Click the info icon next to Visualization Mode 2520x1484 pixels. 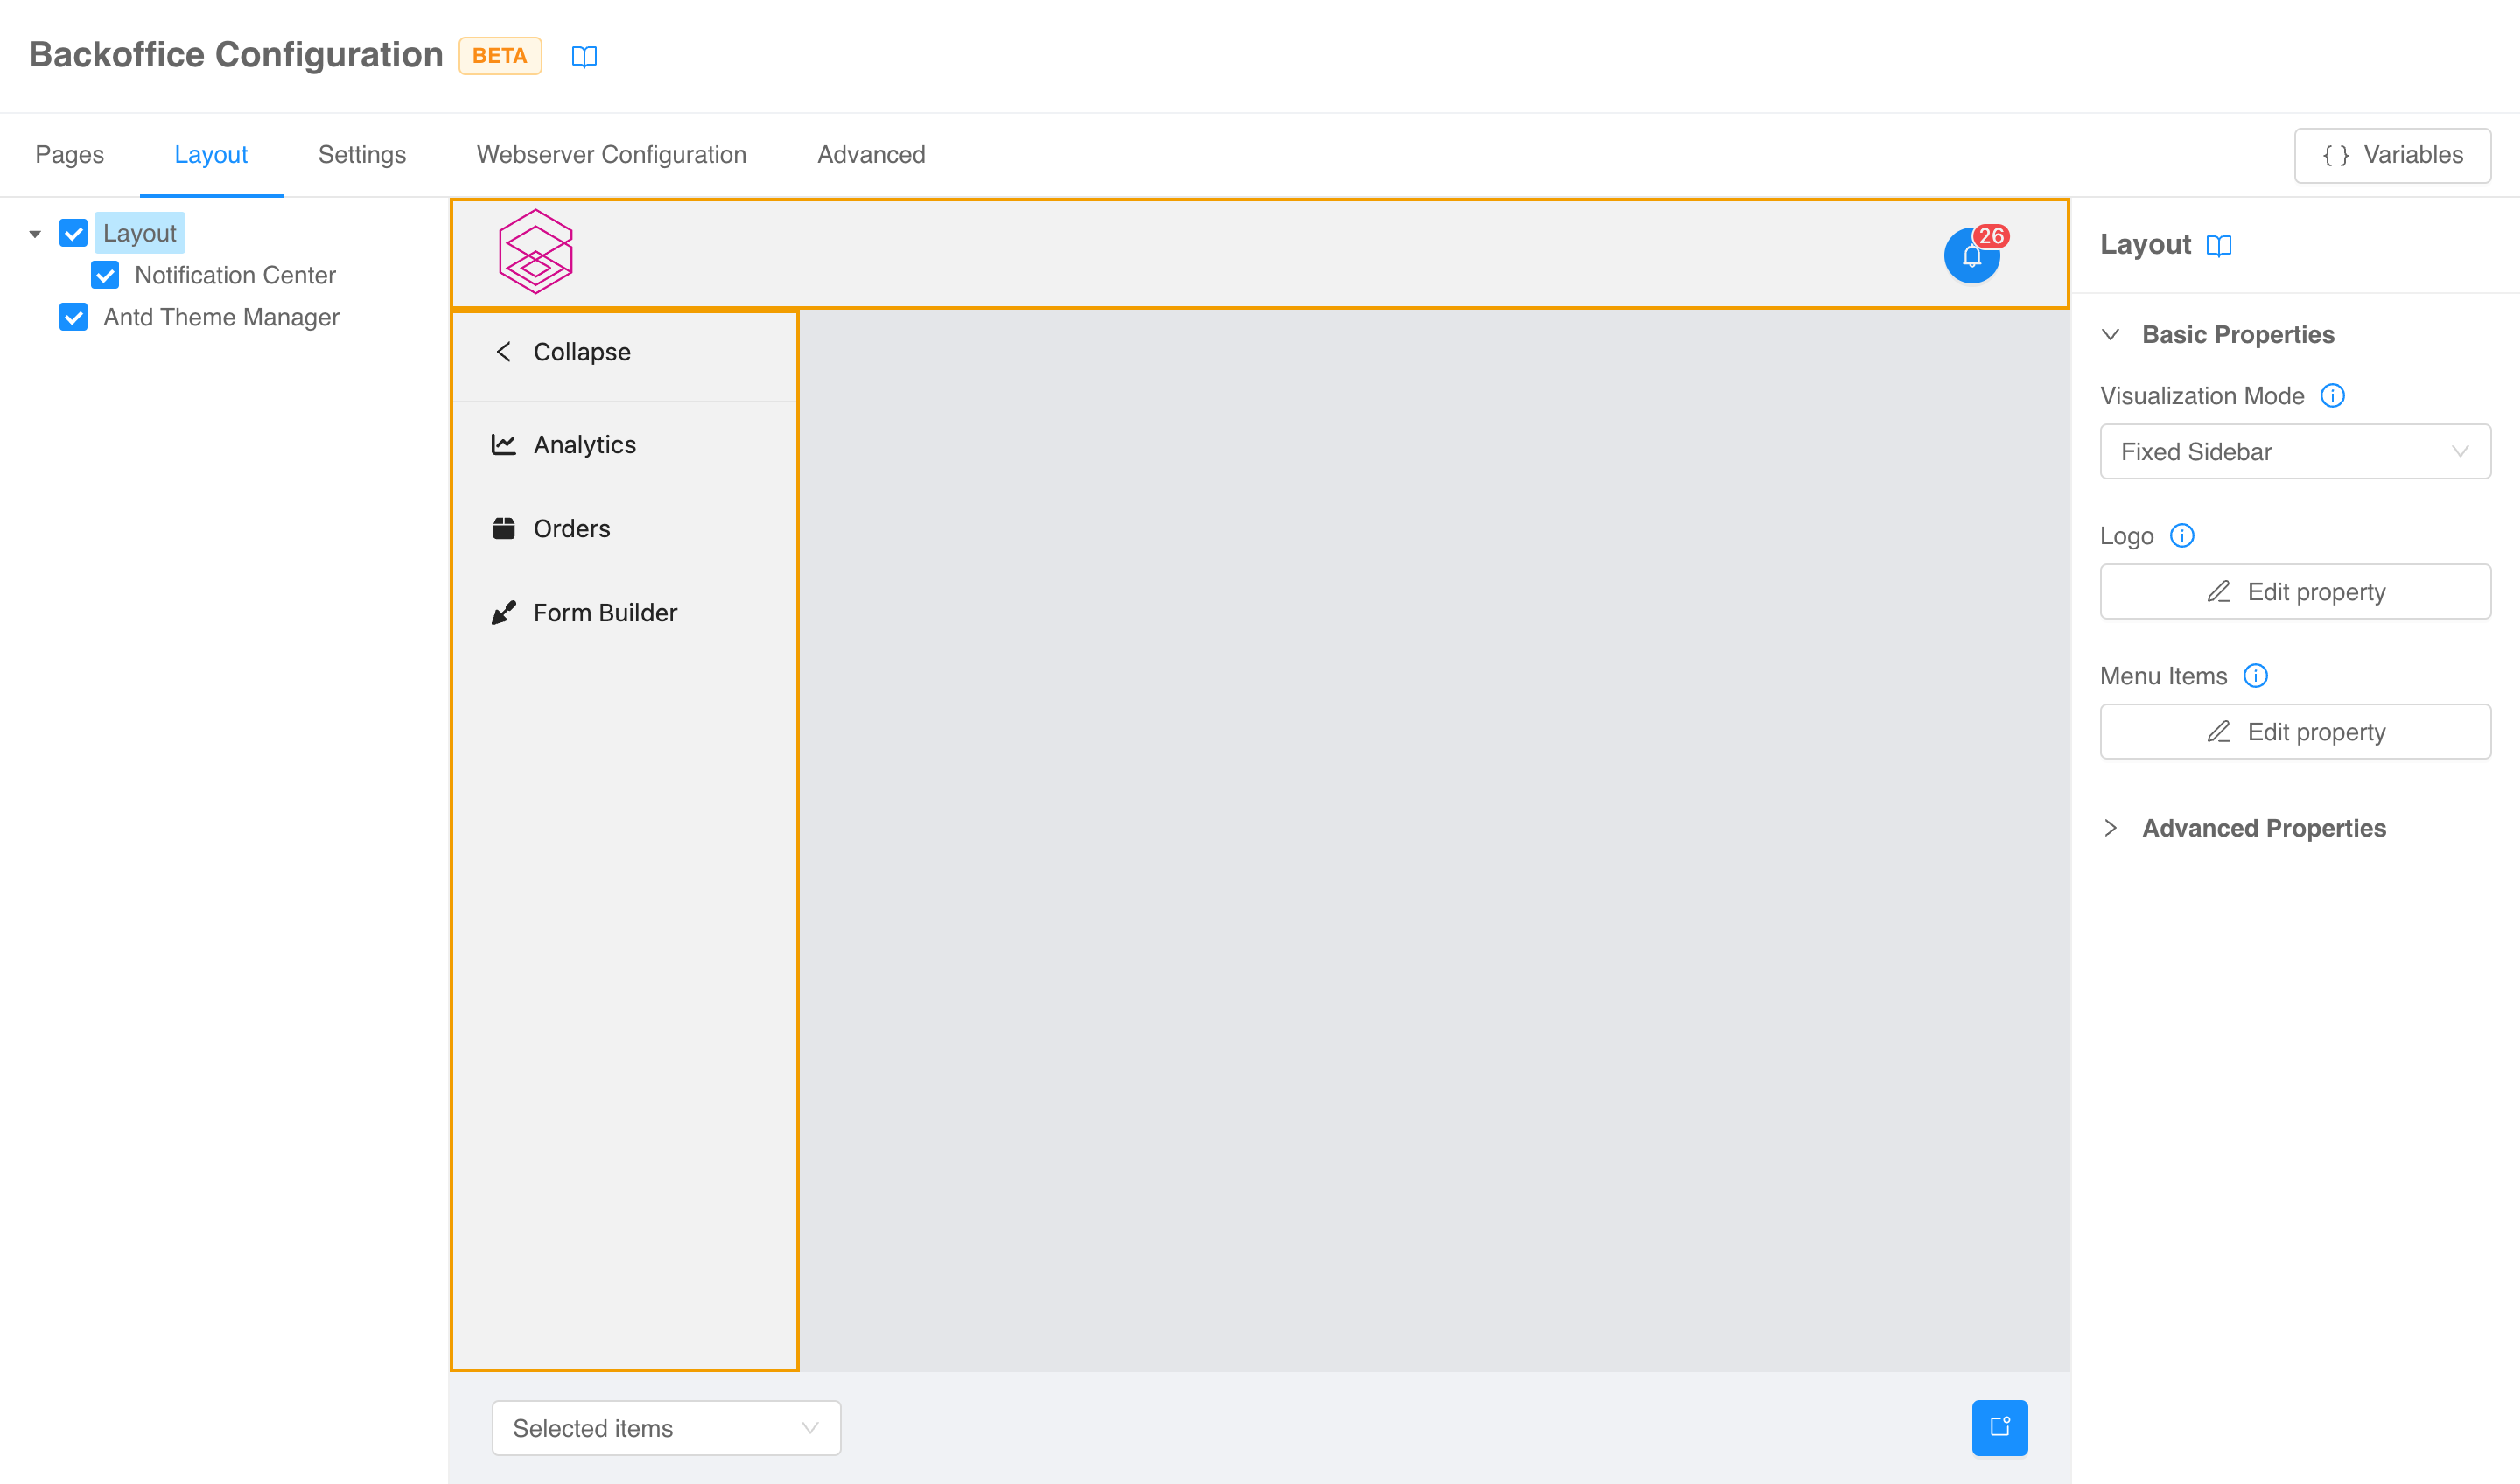click(2334, 396)
